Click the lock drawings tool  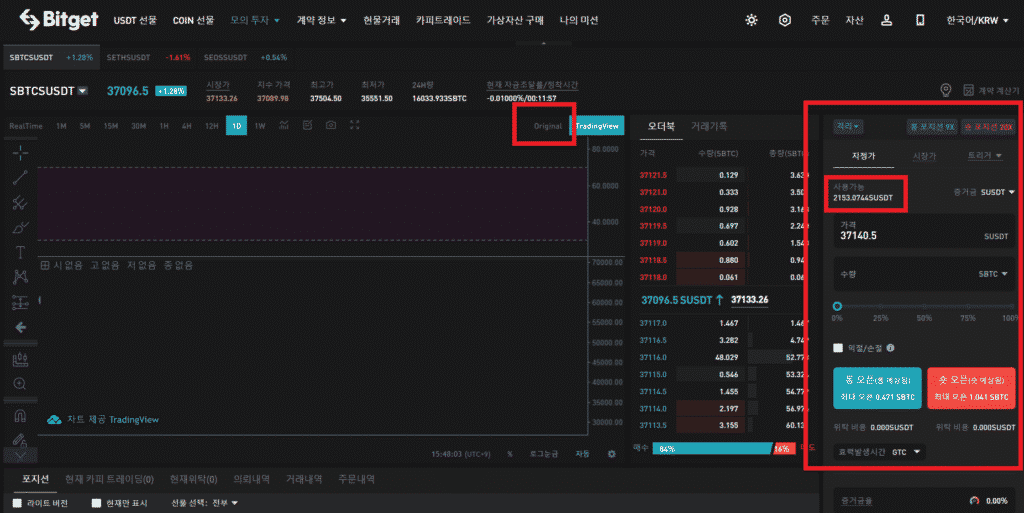tap(20, 441)
